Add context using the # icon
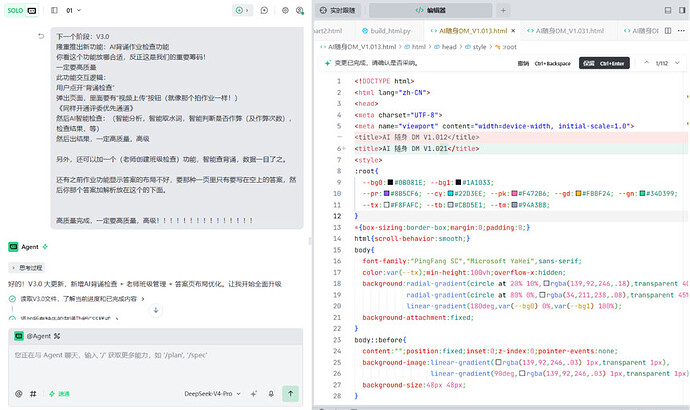 (x=33, y=394)
